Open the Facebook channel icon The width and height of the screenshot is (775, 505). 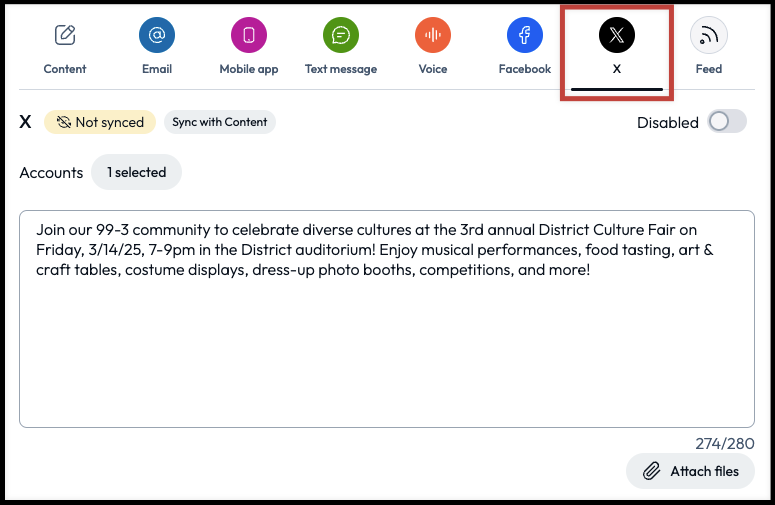(x=525, y=36)
